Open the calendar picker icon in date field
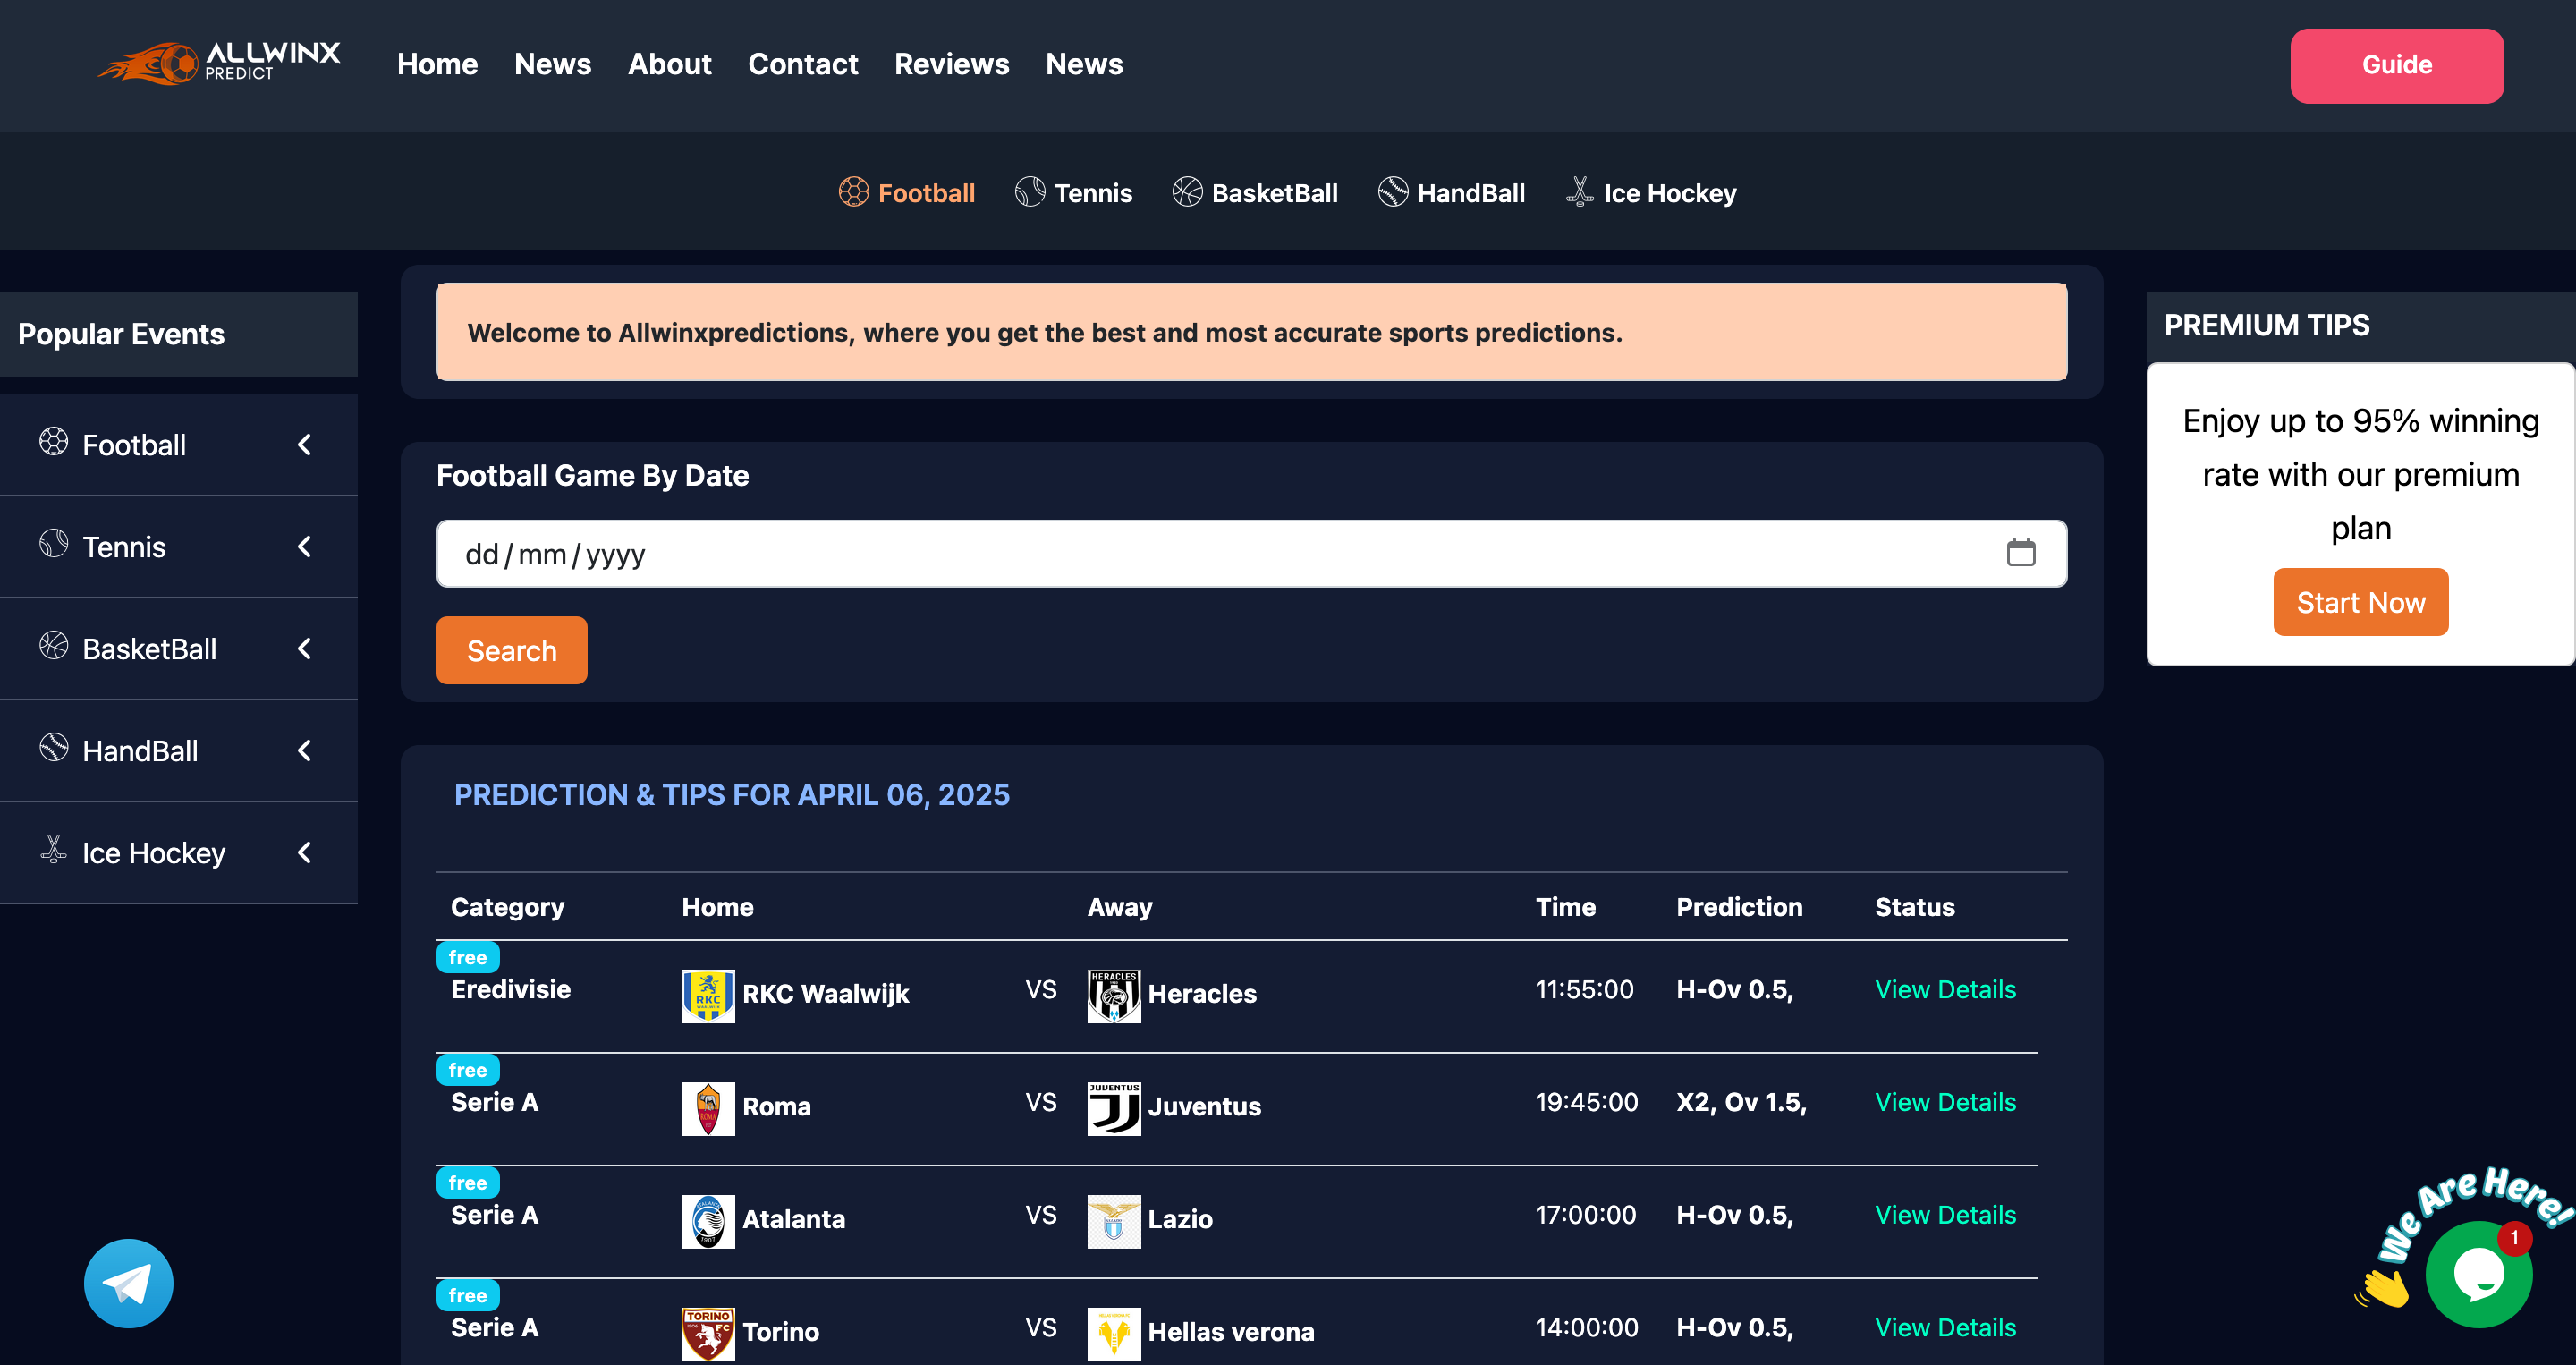Image resolution: width=2576 pixels, height=1365 pixels. coord(2021,552)
